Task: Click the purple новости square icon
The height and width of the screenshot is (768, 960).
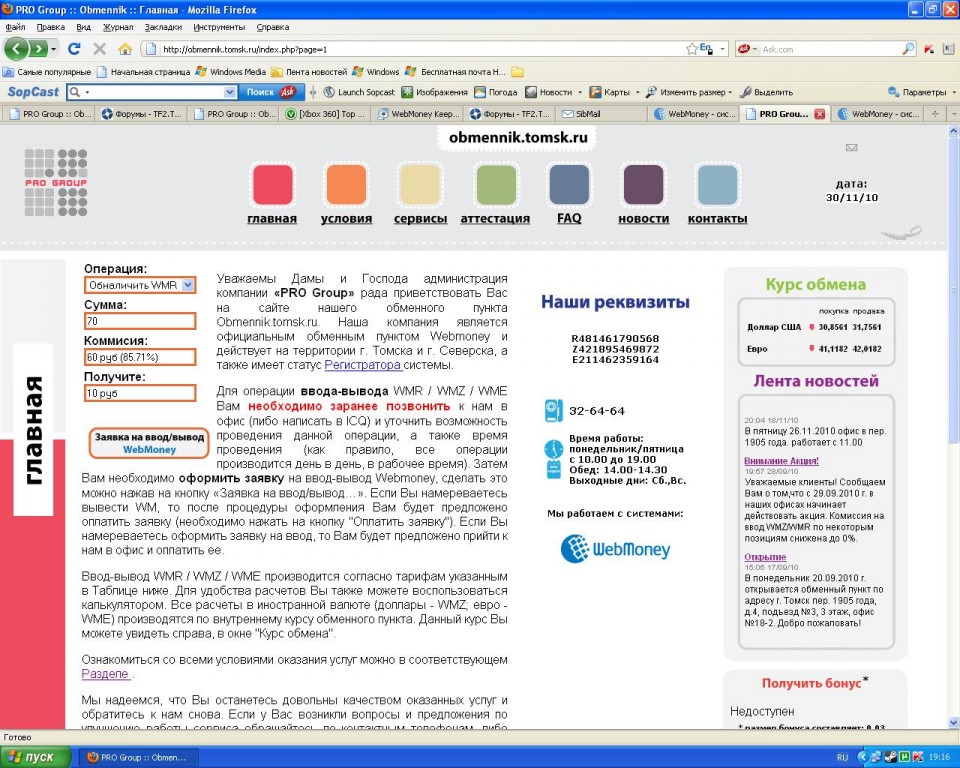Action: coord(643,184)
